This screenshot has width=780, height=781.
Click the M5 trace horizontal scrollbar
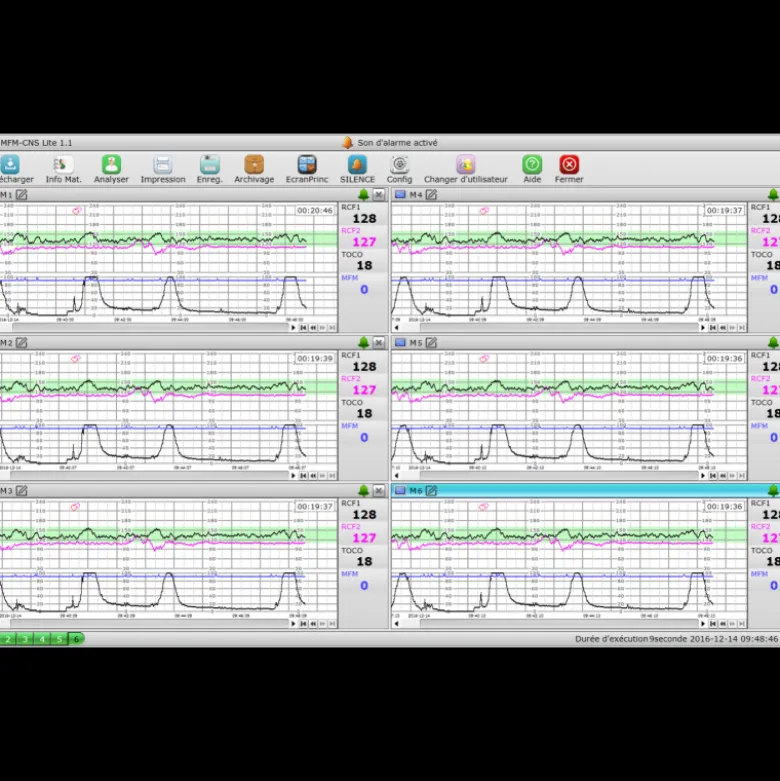point(559,476)
